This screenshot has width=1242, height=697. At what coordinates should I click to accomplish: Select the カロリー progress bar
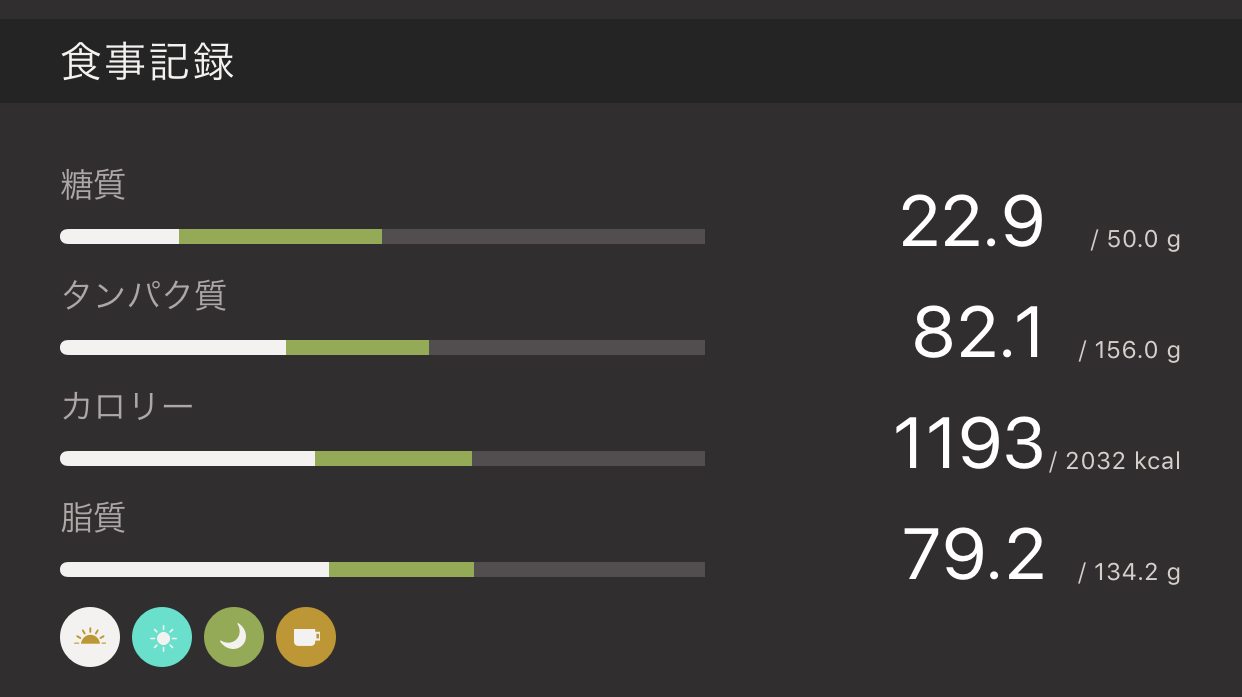pos(382,459)
